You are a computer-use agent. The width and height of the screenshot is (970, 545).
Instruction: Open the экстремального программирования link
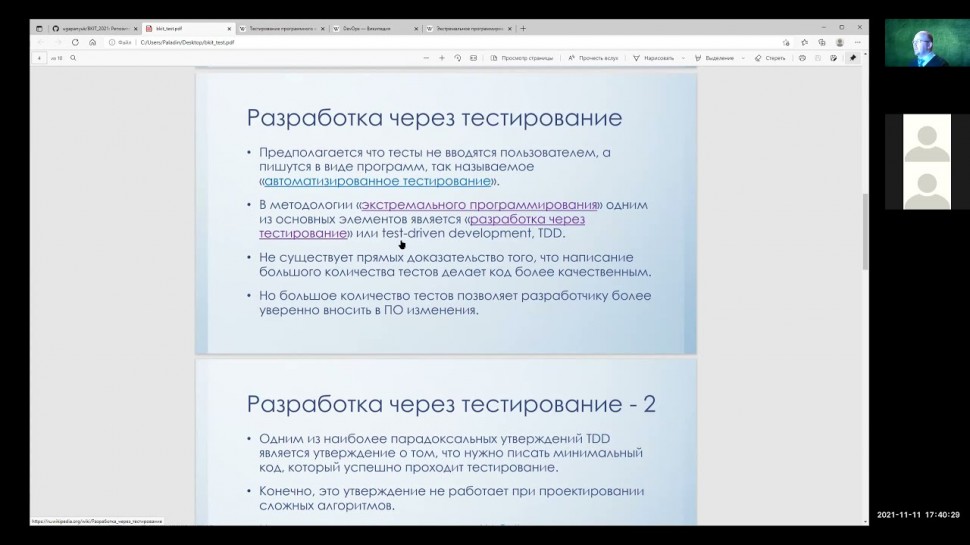pyautogui.click(x=479, y=205)
